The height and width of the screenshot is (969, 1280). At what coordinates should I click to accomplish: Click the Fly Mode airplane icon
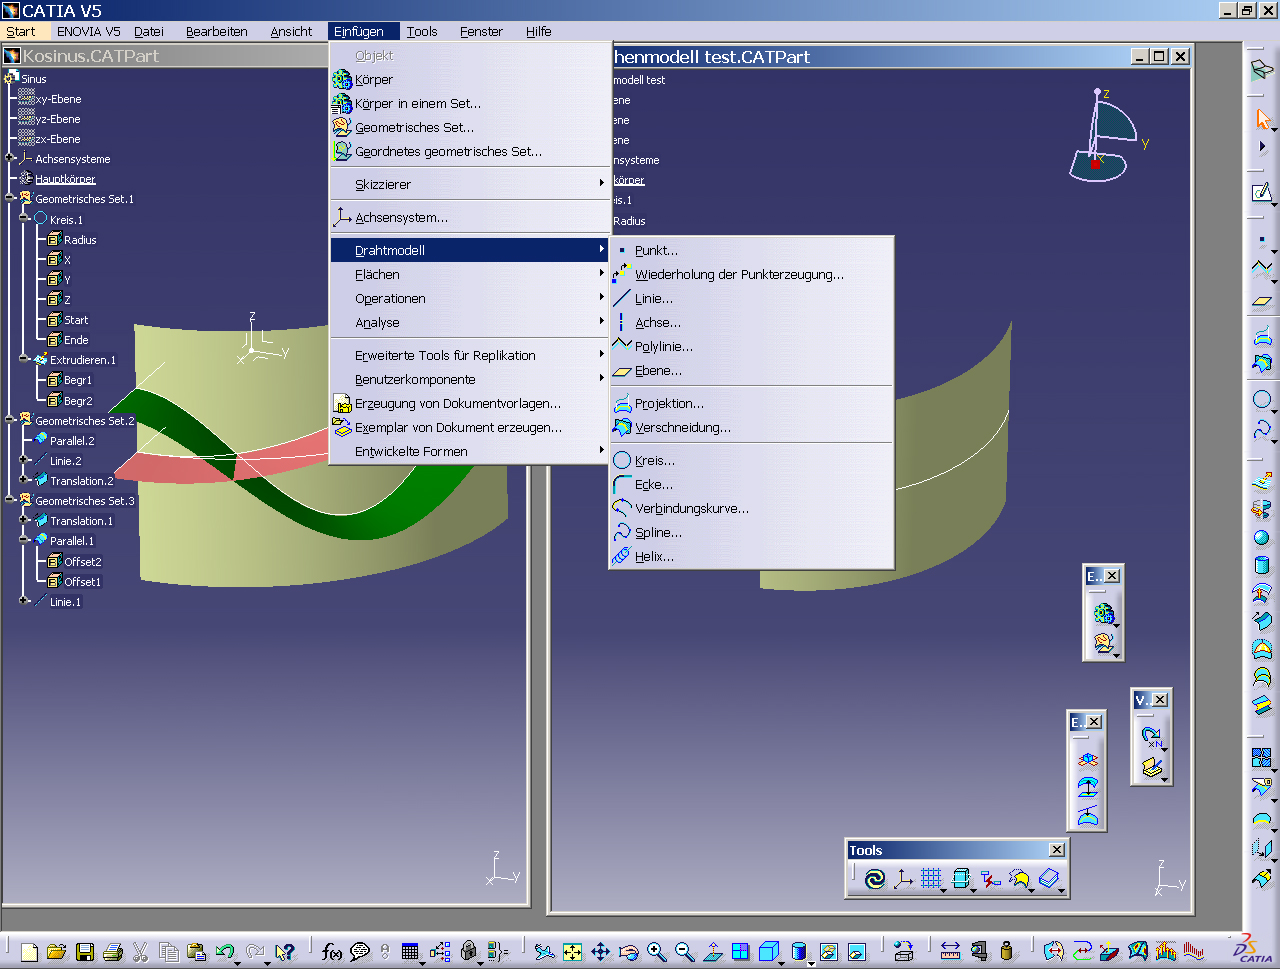pos(544,951)
